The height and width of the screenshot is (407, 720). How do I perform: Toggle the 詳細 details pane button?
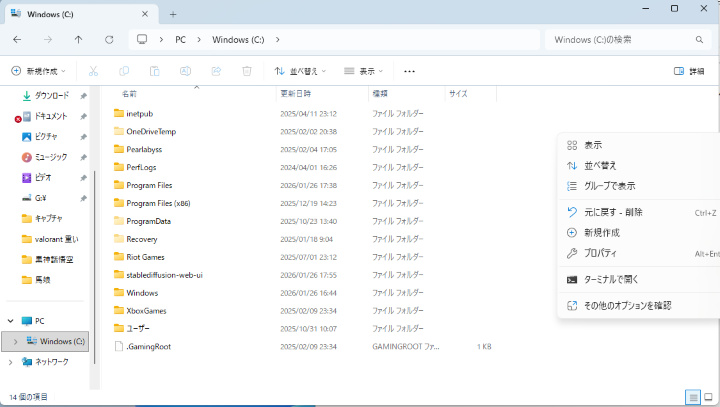coord(689,71)
